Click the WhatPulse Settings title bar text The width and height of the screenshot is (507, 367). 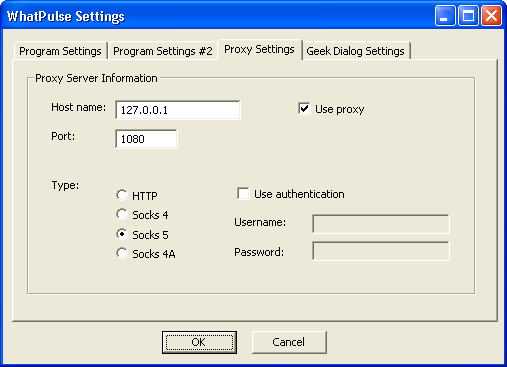(66, 16)
